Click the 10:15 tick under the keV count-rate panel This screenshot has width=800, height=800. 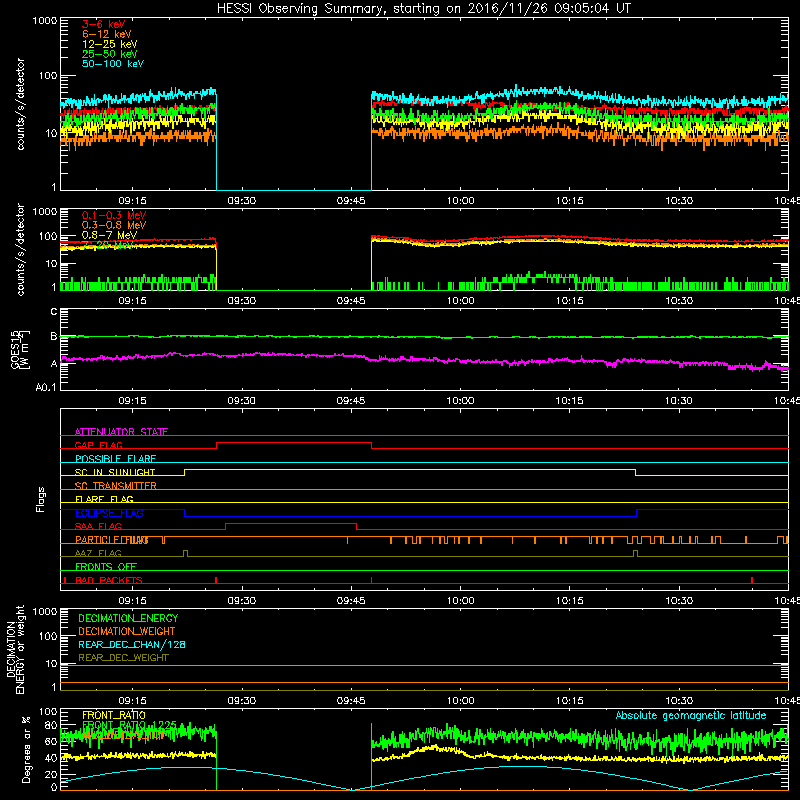569,201
